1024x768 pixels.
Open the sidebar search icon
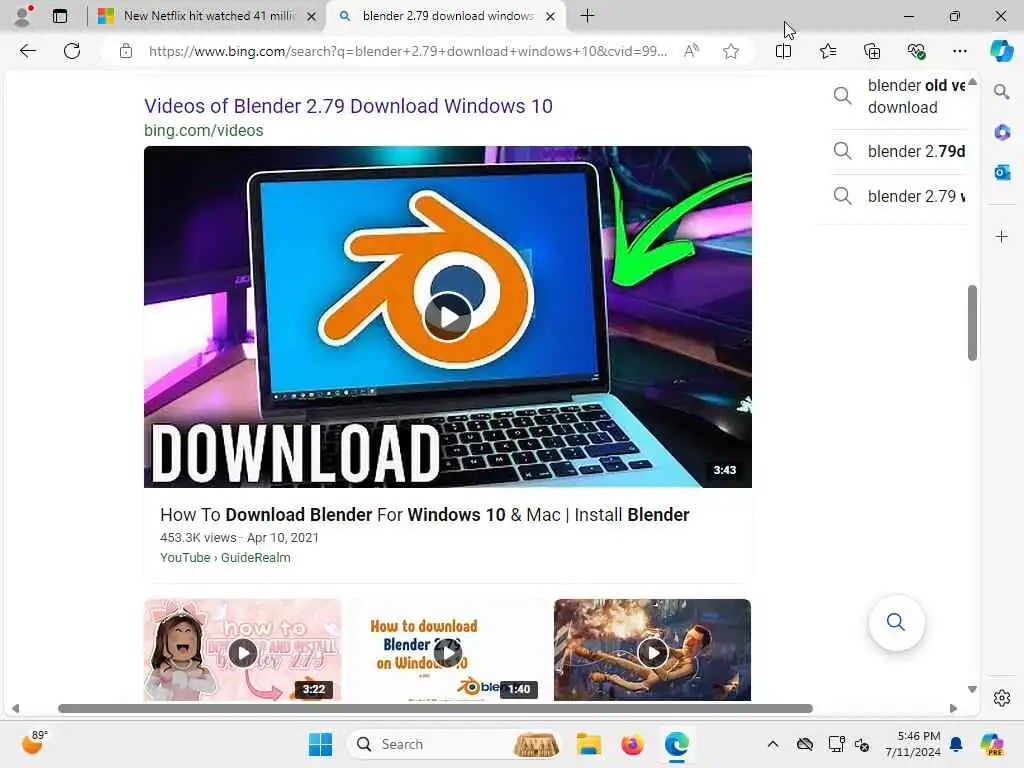(1001, 92)
